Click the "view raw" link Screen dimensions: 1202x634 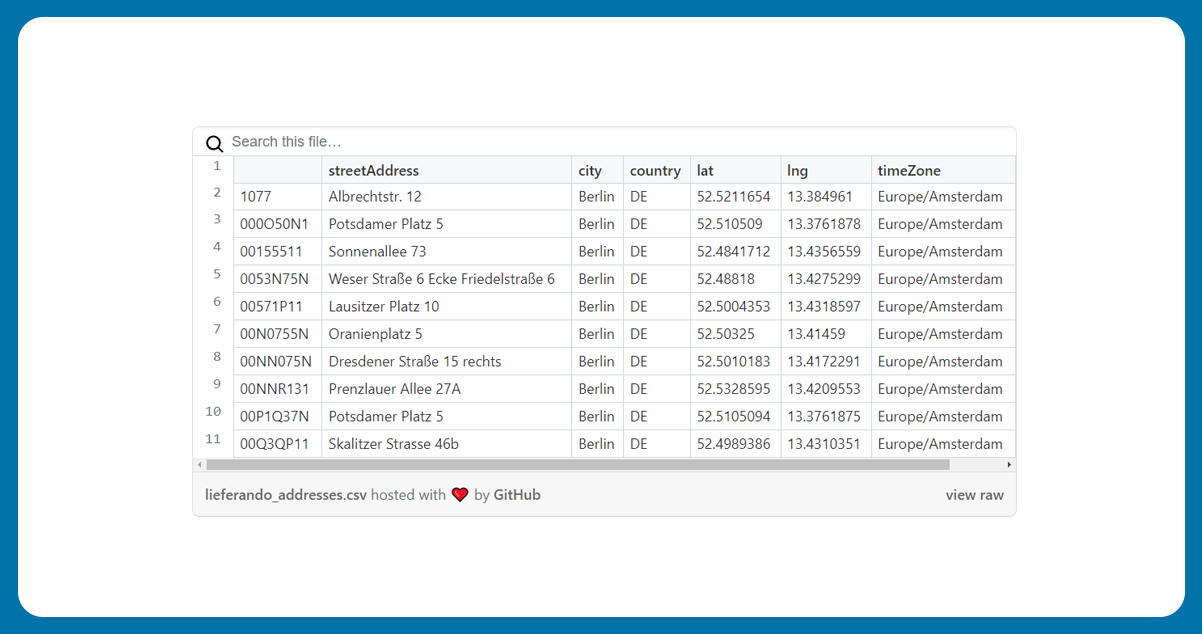[974, 495]
